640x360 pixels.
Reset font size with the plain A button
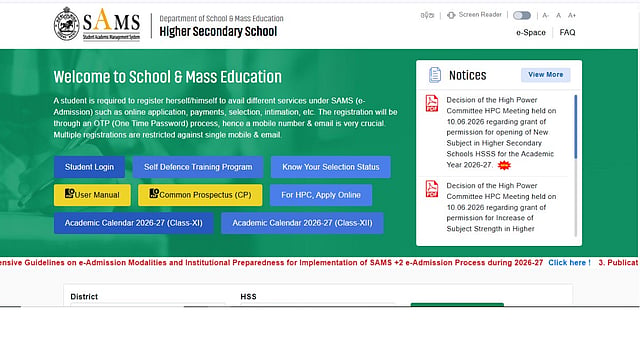[558, 16]
